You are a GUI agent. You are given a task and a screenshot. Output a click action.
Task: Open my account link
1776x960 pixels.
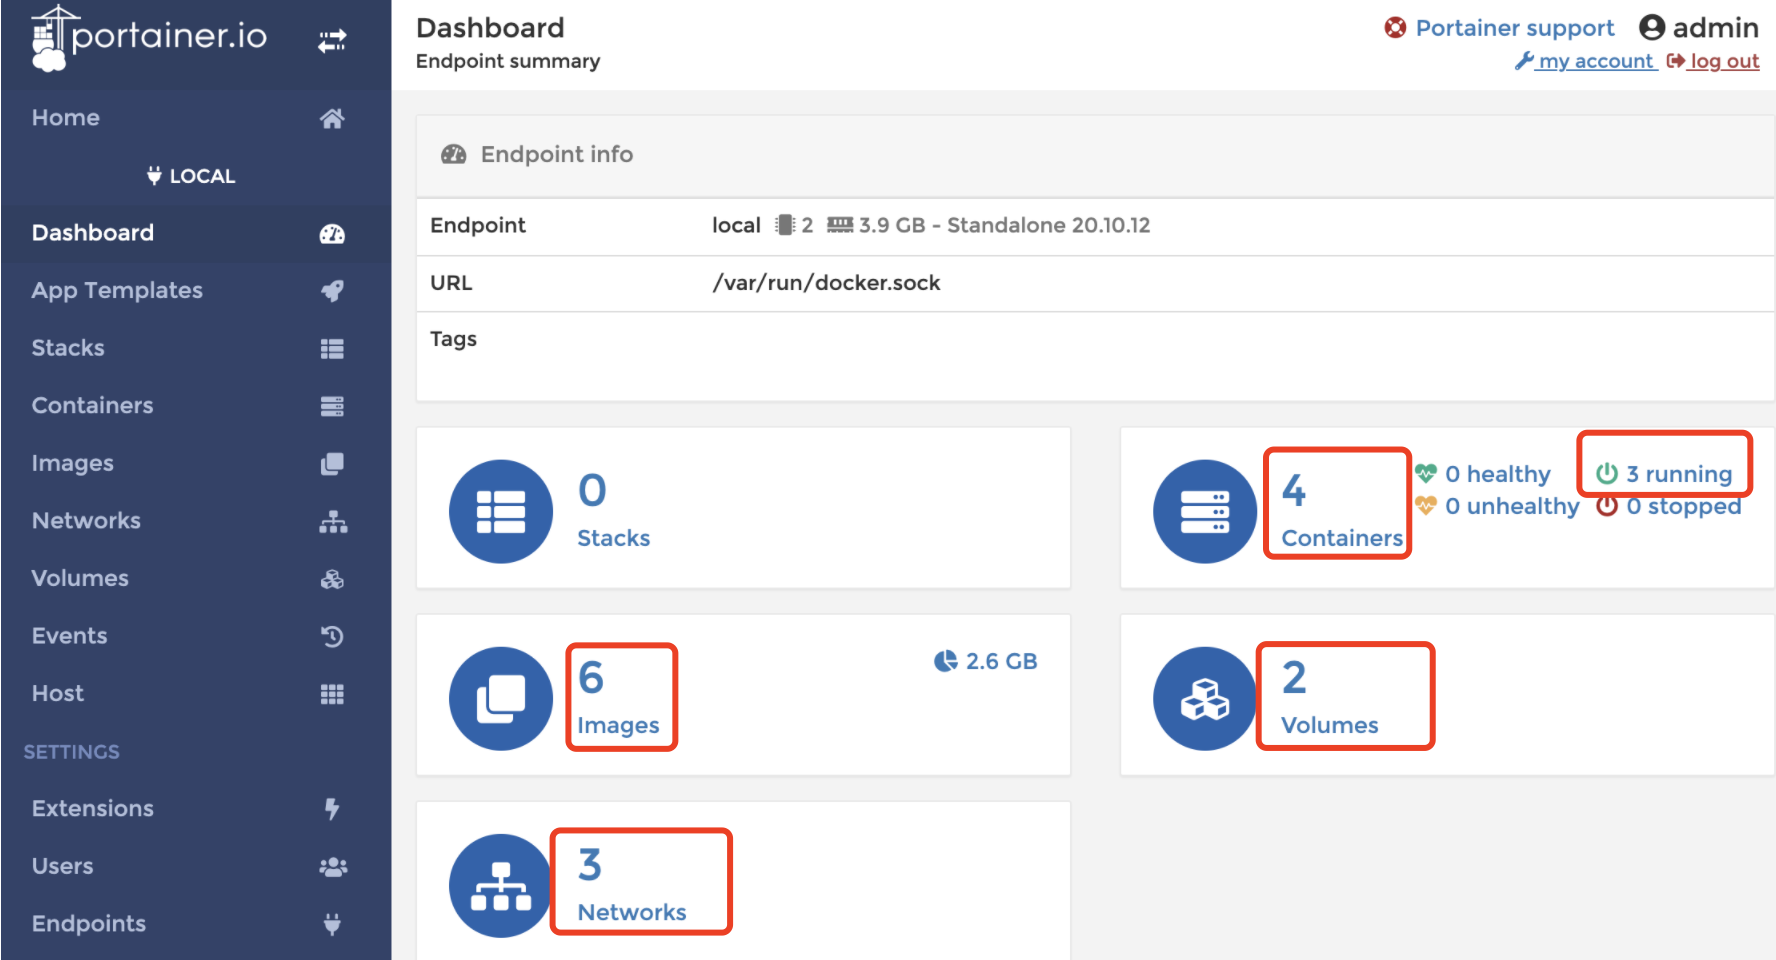[x=1586, y=61]
